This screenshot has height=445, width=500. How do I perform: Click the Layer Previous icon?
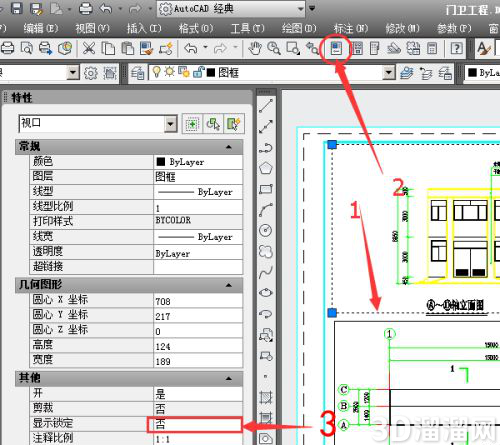pyautogui.click(x=425, y=73)
